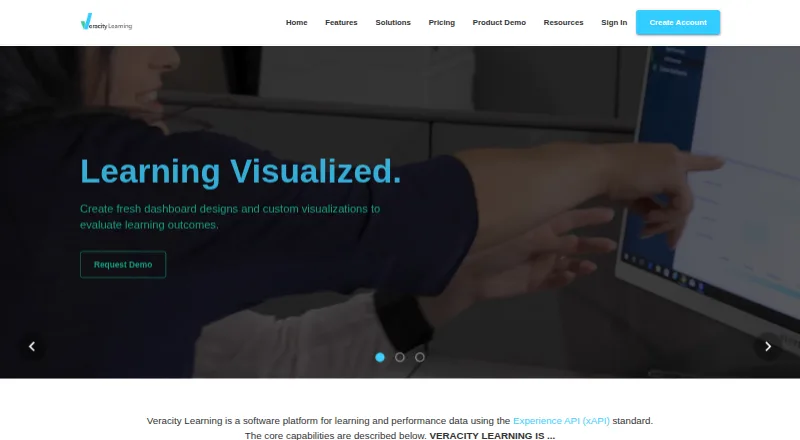
Task: Click the Sign In link
Action: 614,22
